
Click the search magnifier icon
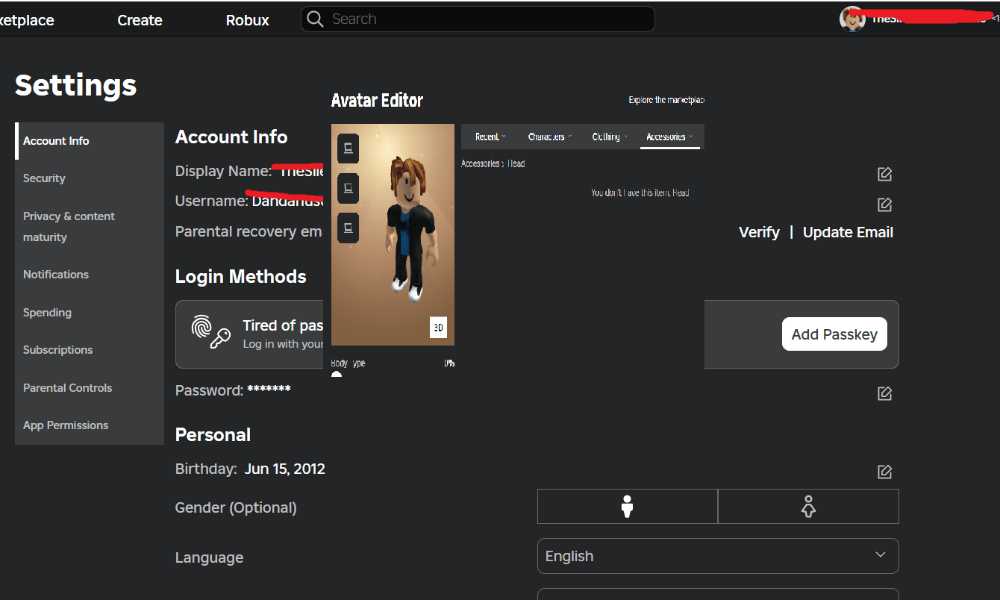pos(314,19)
